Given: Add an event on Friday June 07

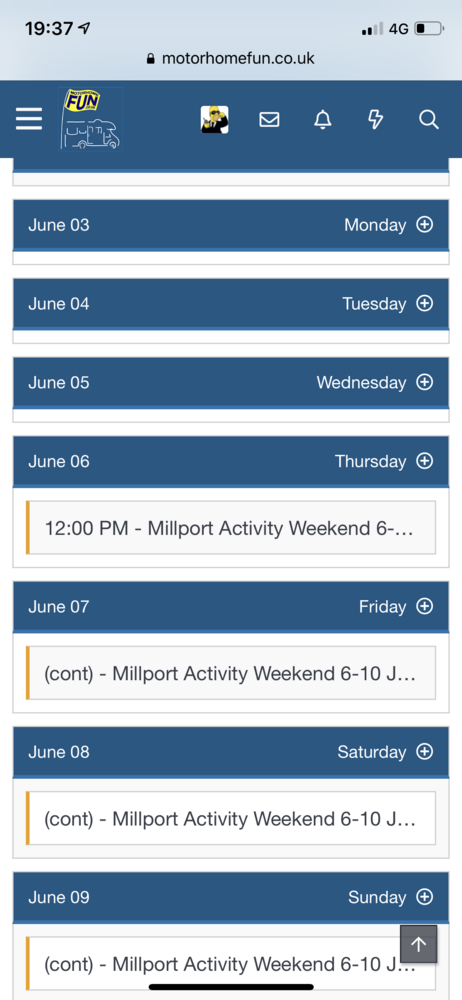Looking at the screenshot, I should [x=424, y=607].
